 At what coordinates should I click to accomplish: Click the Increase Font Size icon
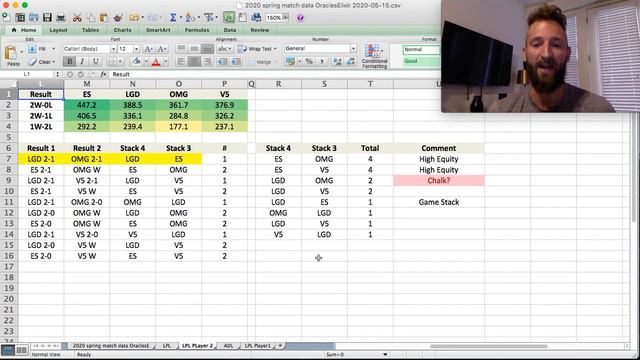149,49
